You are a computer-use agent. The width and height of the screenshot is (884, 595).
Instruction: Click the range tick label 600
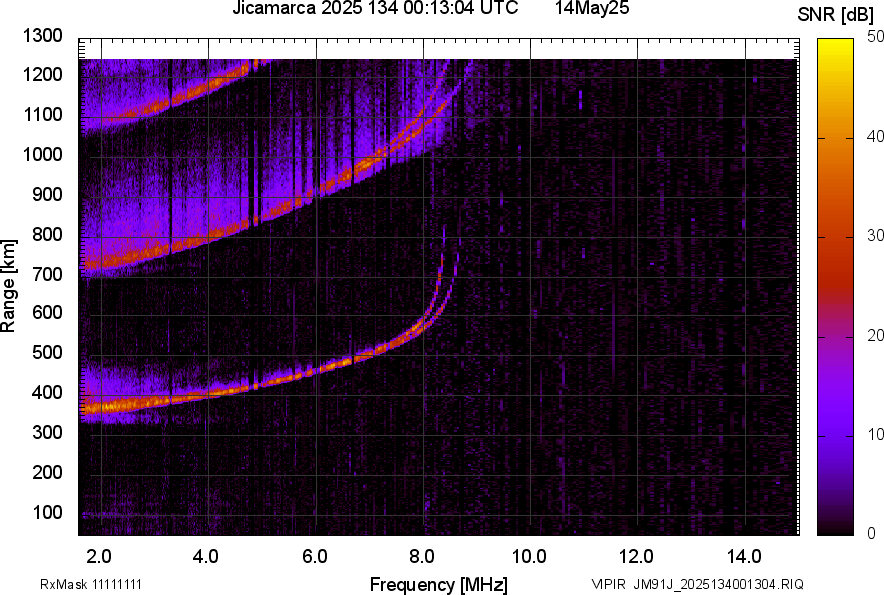tap(47, 312)
